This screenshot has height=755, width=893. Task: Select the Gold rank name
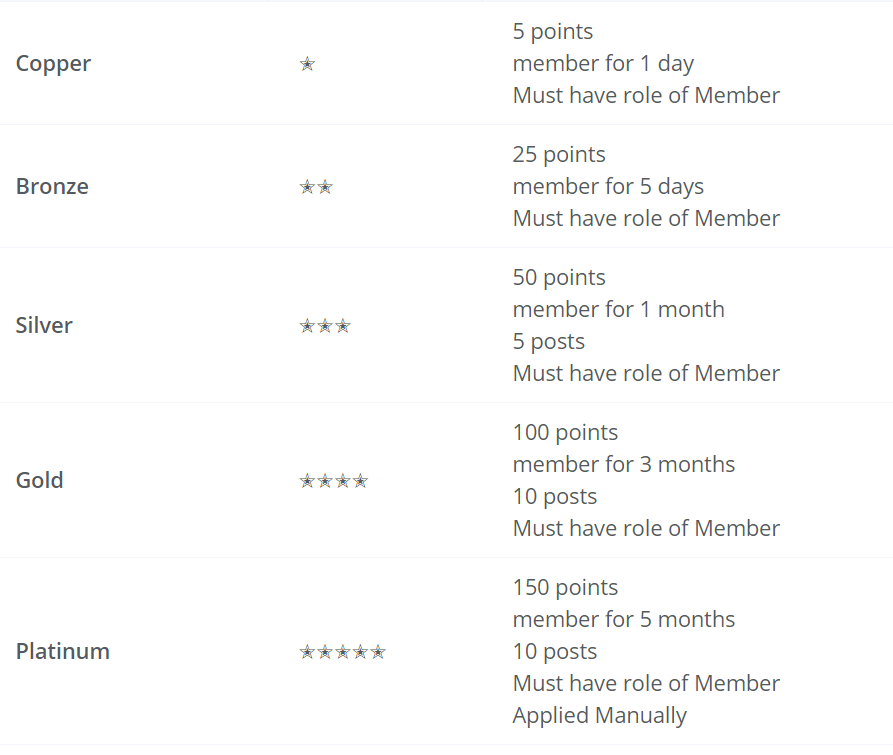pos(39,481)
